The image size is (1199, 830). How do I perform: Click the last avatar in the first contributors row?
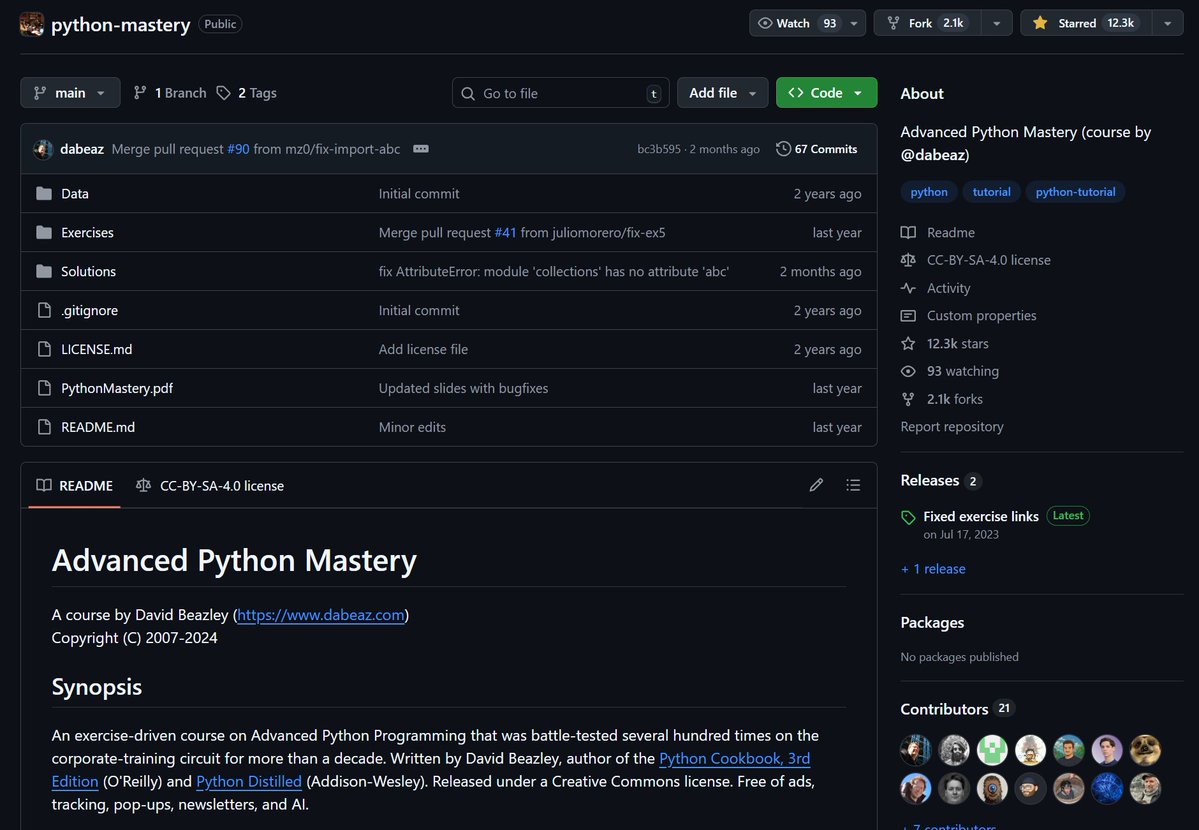[x=1145, y=750]
